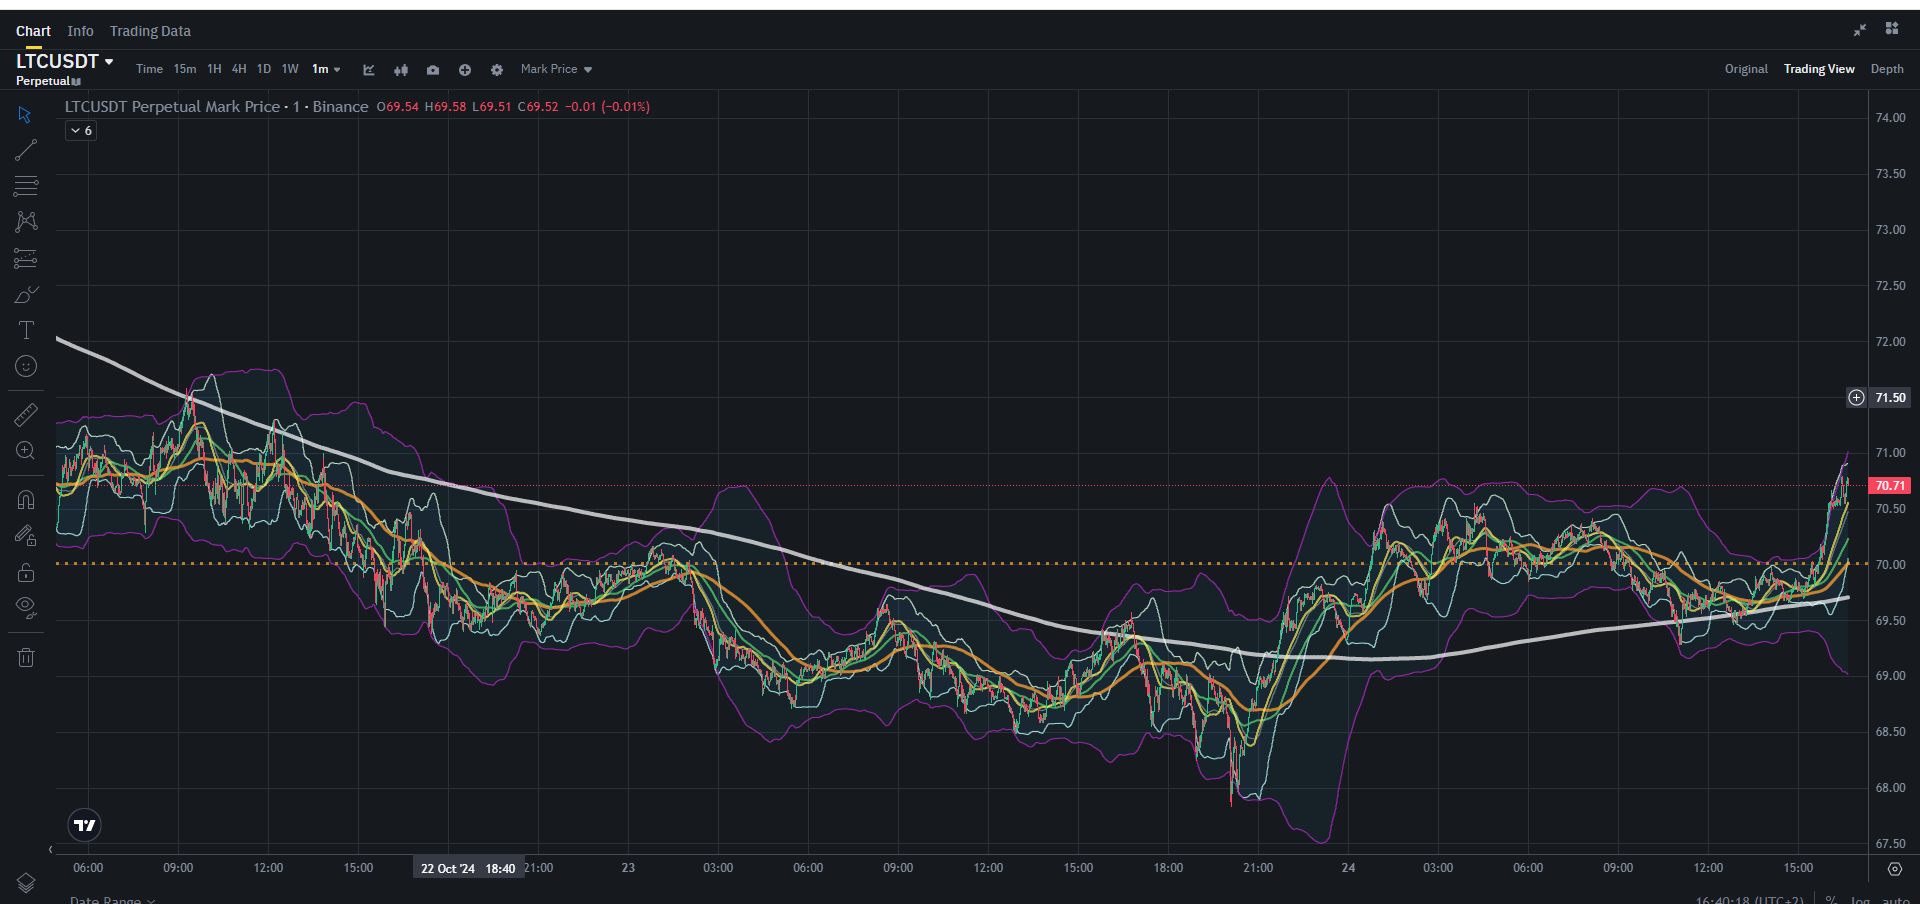Image resolution: width=1920 pixels, height=904 pixels.
Task: Set the interval to 1H
Action: tap(214, 69)
